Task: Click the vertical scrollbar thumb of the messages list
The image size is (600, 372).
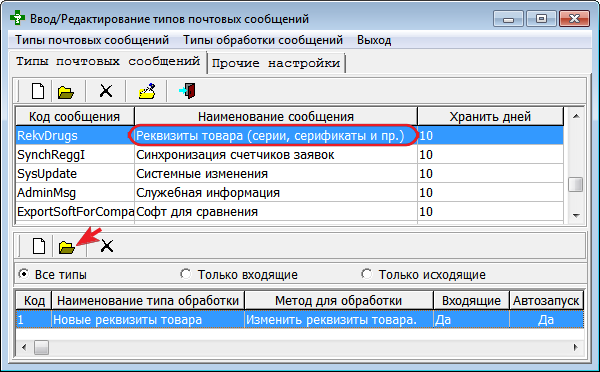Action: pyautogui.click(x=576, y=184)
